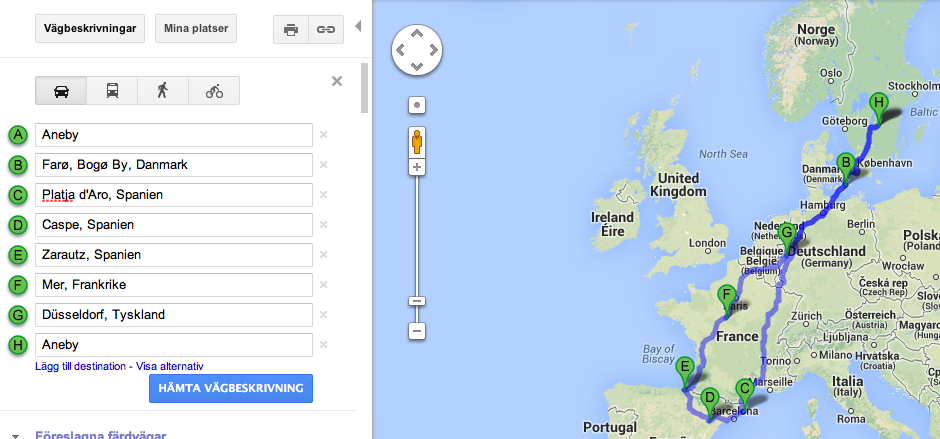This screenshot has height=439, width=940.
Task: Select bicycle directions mode
Action: click(214, 91)
